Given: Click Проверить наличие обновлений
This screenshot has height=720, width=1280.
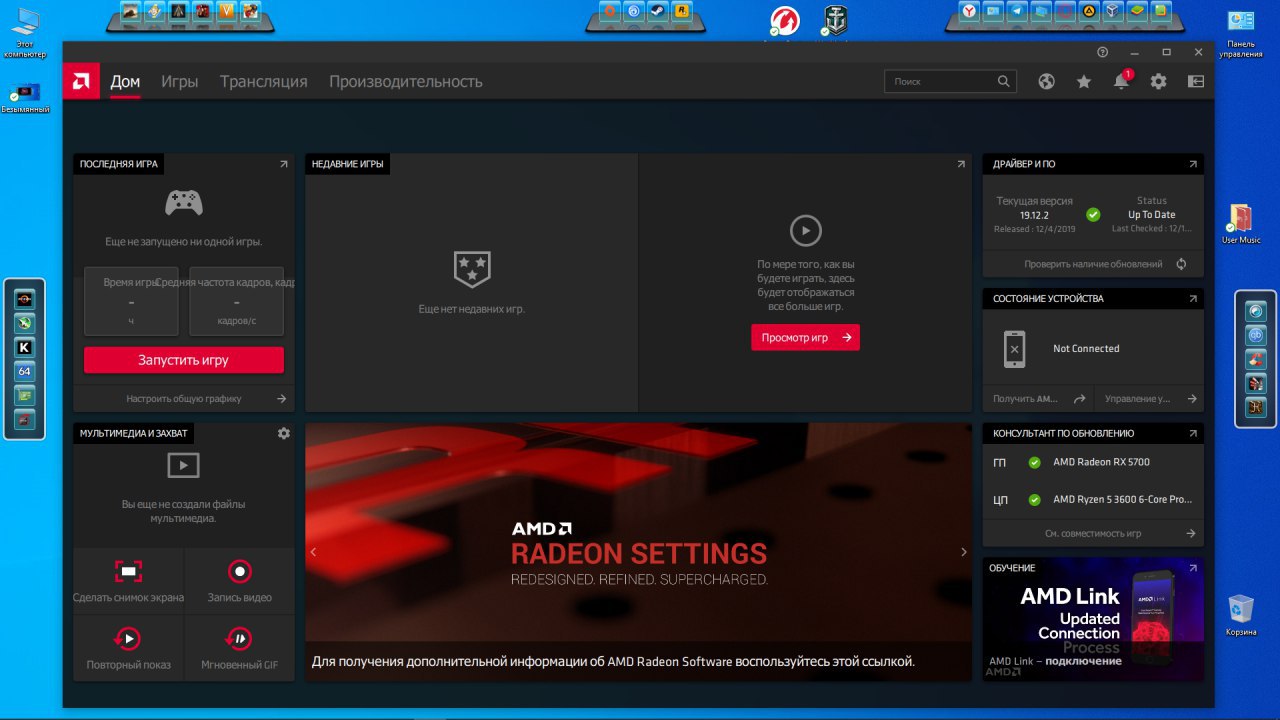Looking at the screenshot, I should click(1094, 264).
